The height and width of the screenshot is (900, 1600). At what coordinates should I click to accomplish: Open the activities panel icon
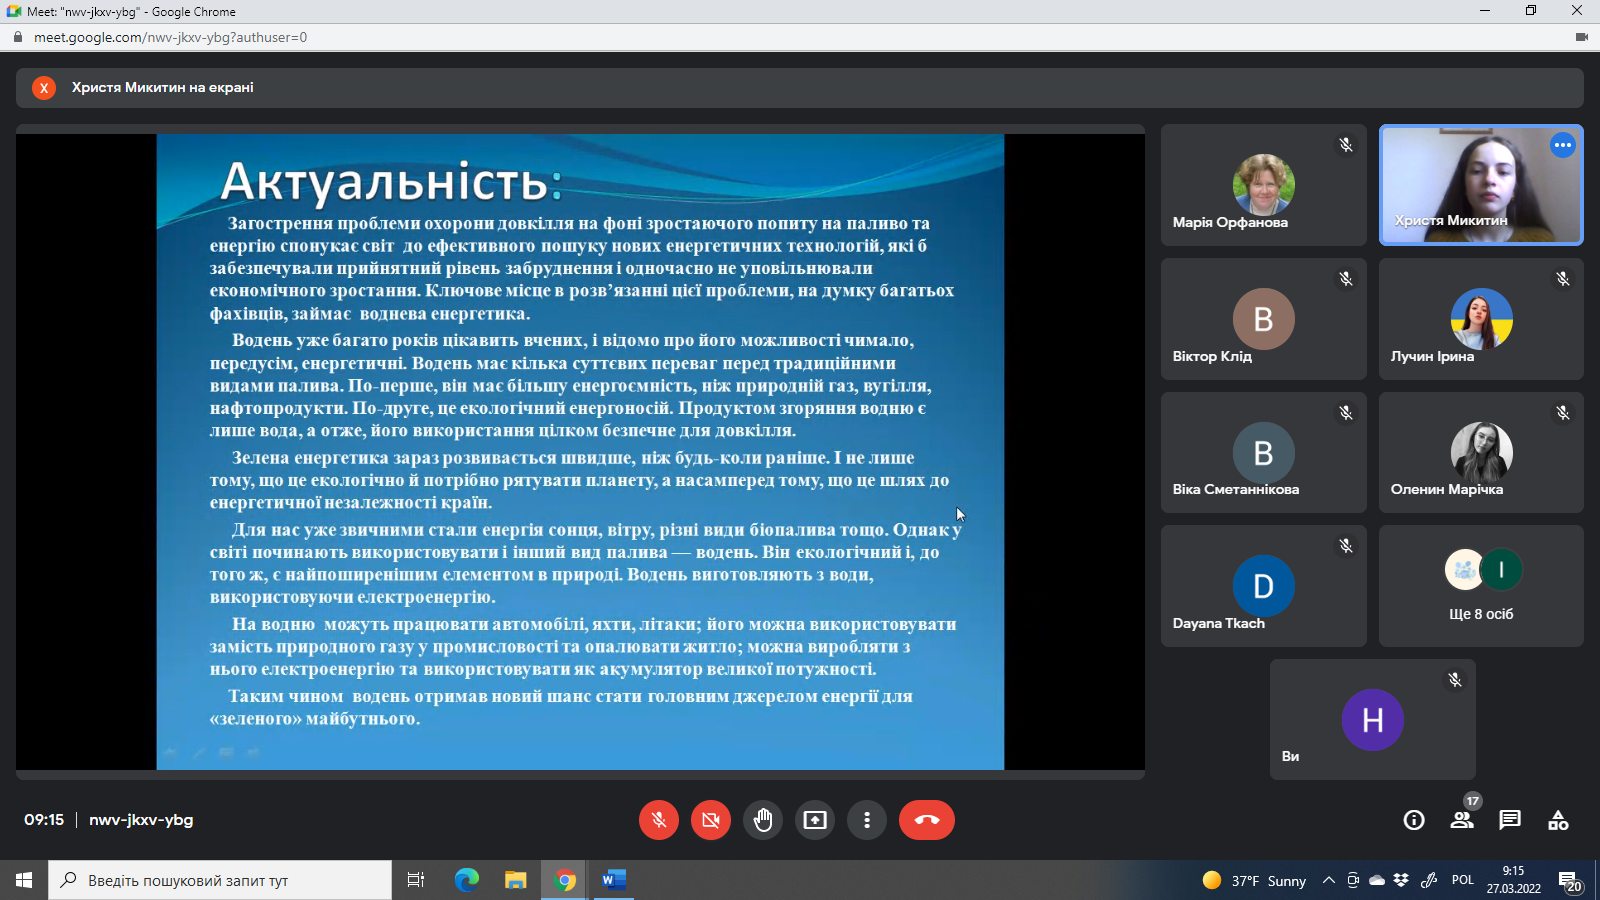(1558, 820)
